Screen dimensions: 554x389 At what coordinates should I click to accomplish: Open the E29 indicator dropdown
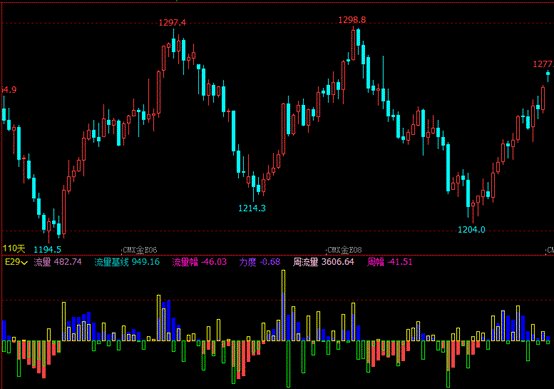pos(16,262)
